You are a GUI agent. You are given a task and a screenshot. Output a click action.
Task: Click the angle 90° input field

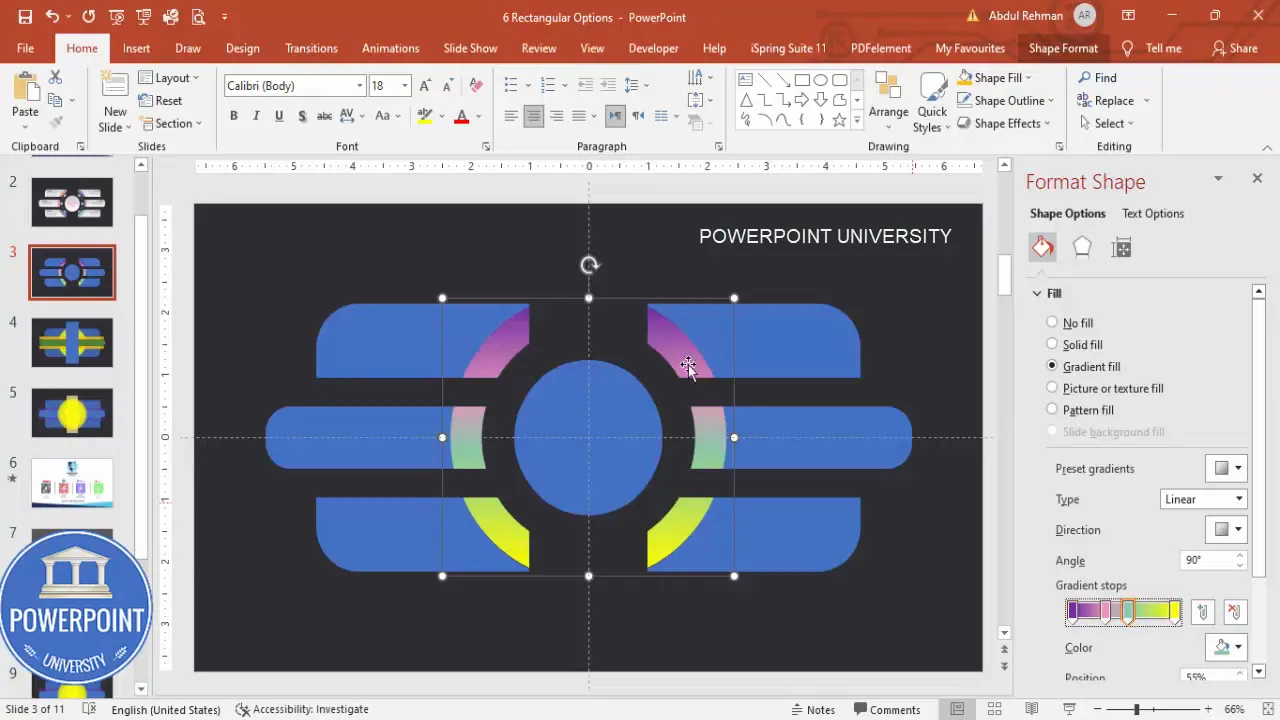[x=1207, y=560]
